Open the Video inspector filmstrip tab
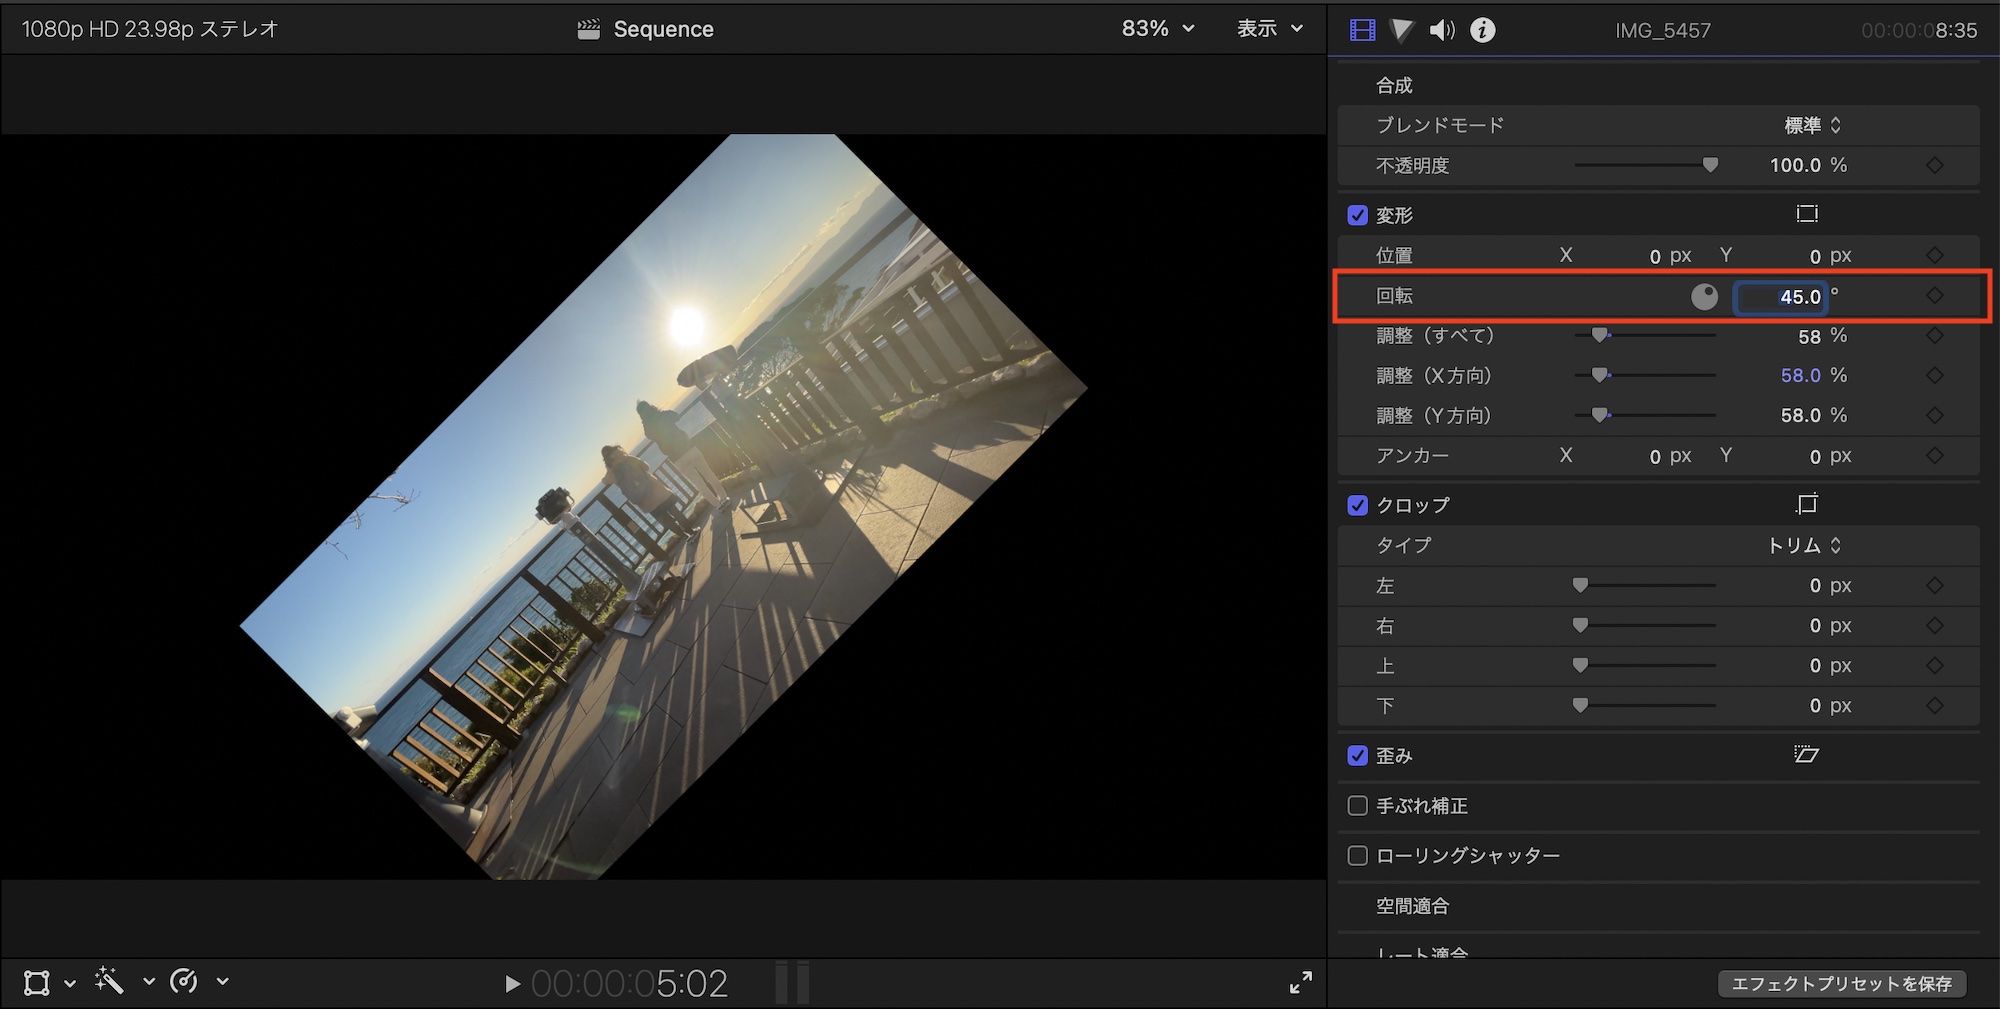 point(1362,30)
